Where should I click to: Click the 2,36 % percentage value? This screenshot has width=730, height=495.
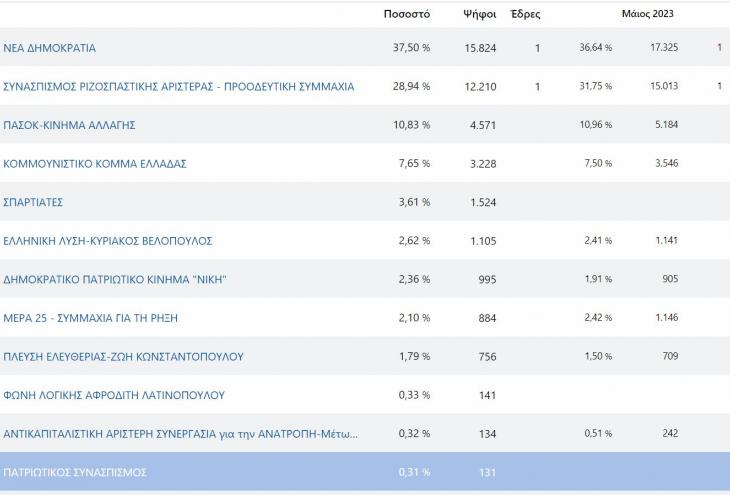(414, 279)
